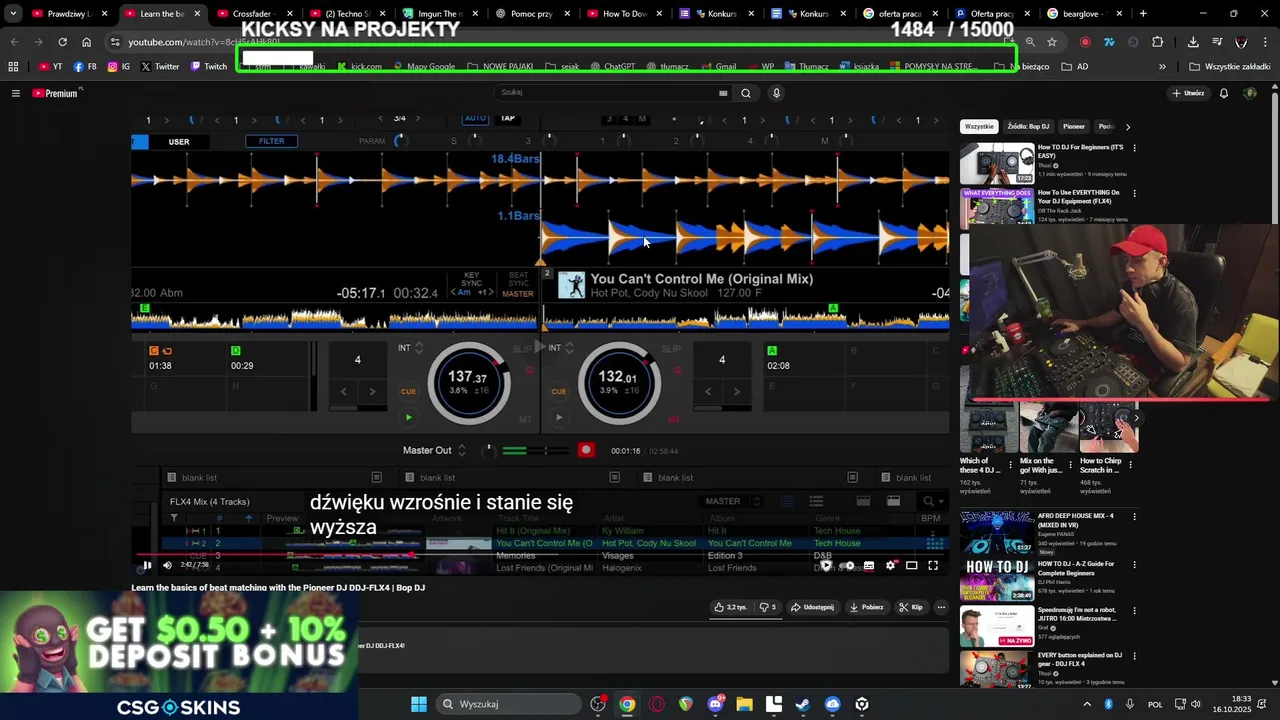The height and width of the screenshot is (720, 1280).
Task: Reload the page
Action: tap(62, 42)
